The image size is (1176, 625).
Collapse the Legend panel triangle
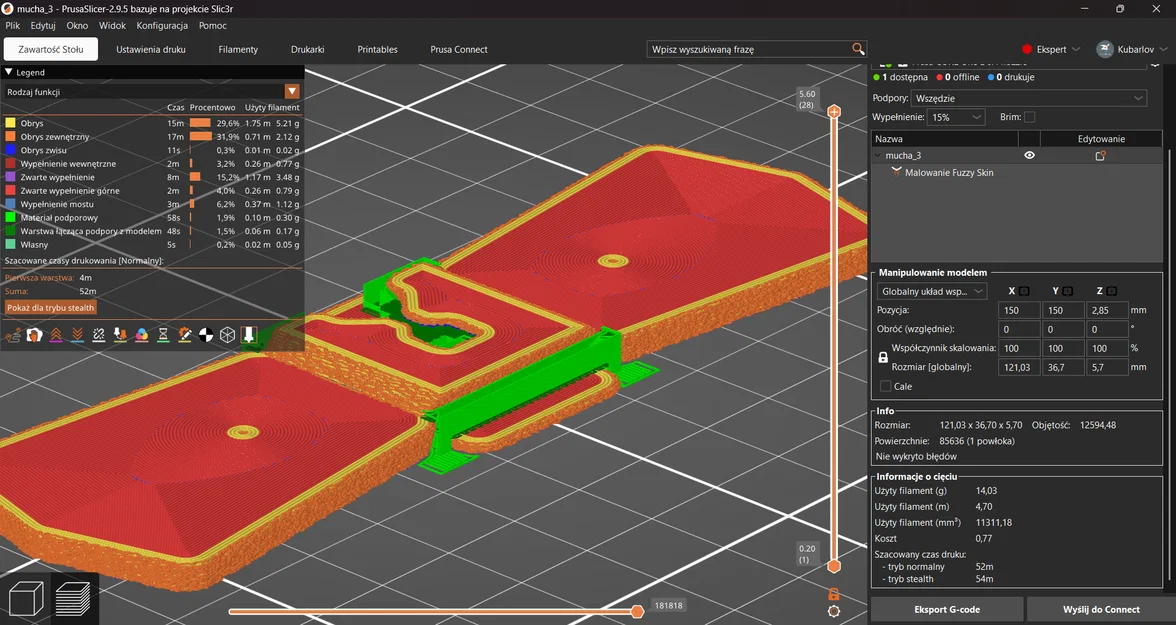9,72
